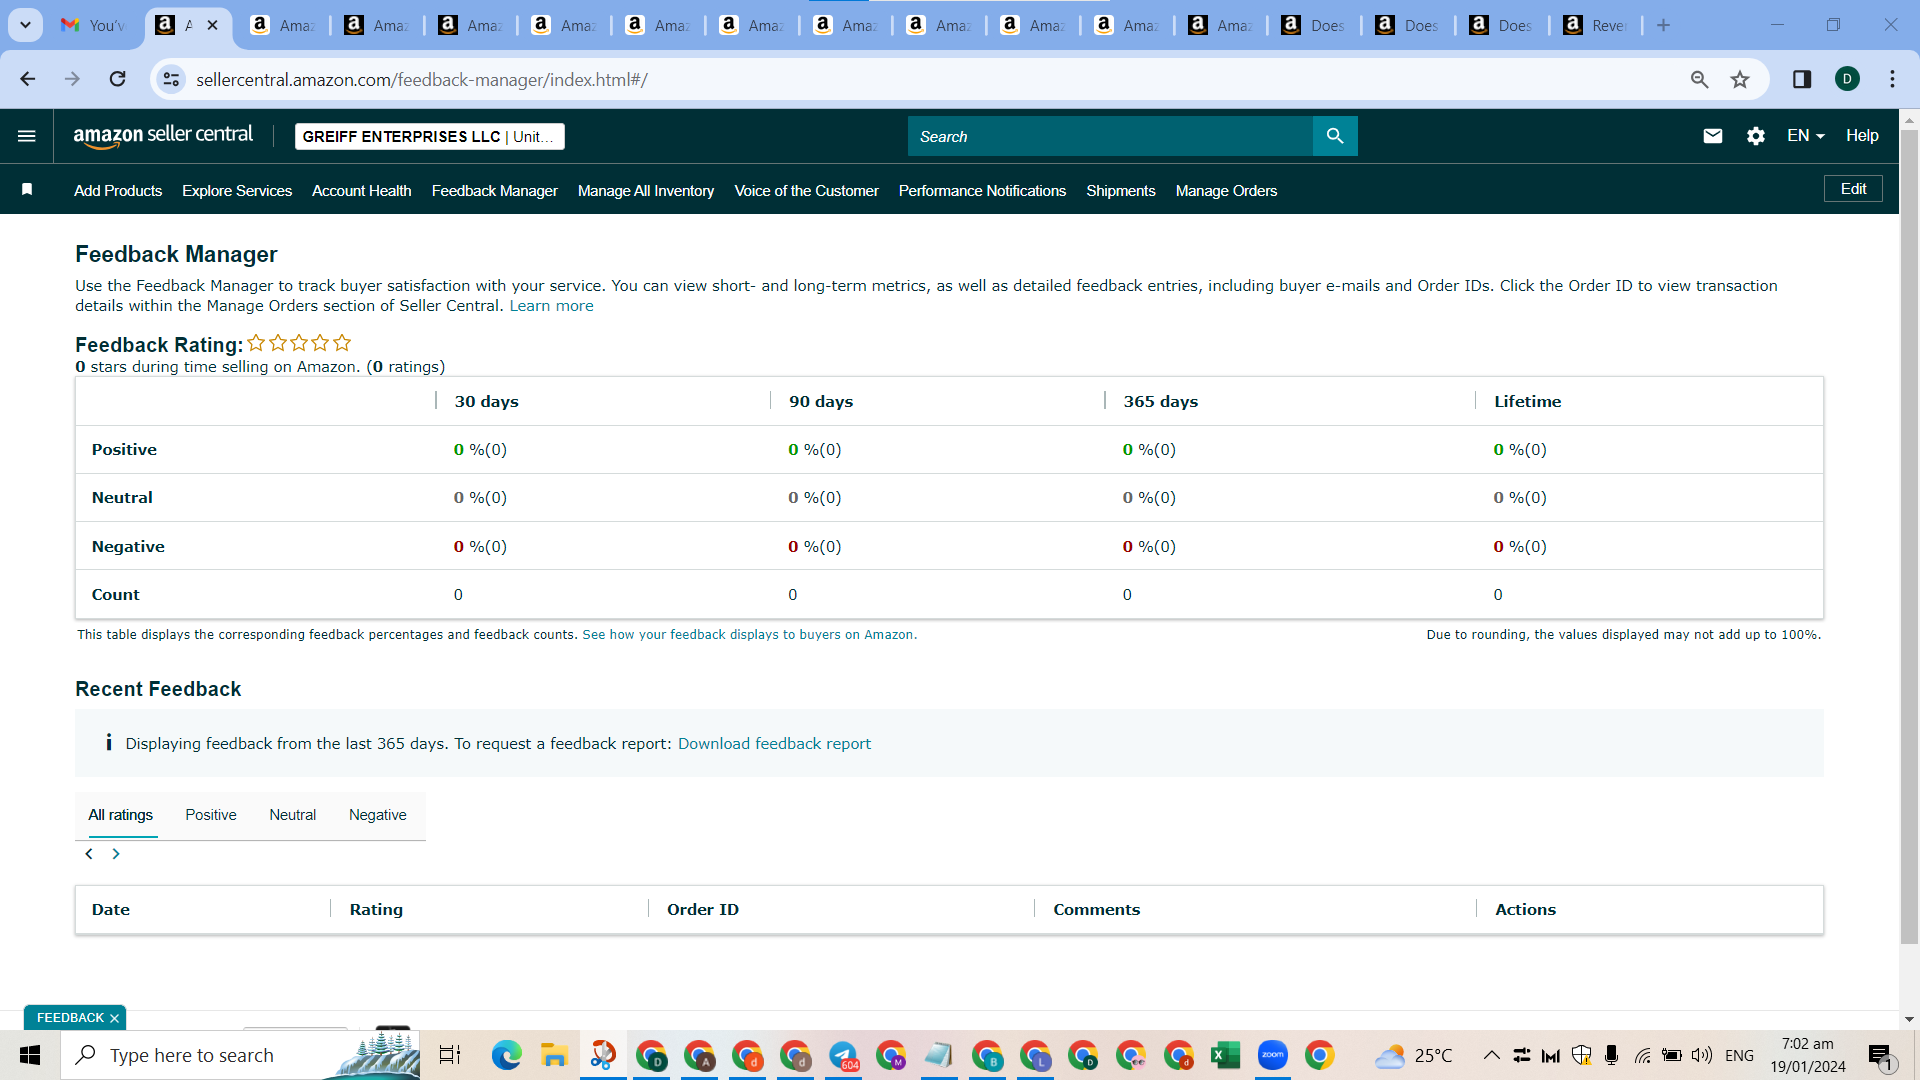Select the Negative ratings tab

[377, 815]
